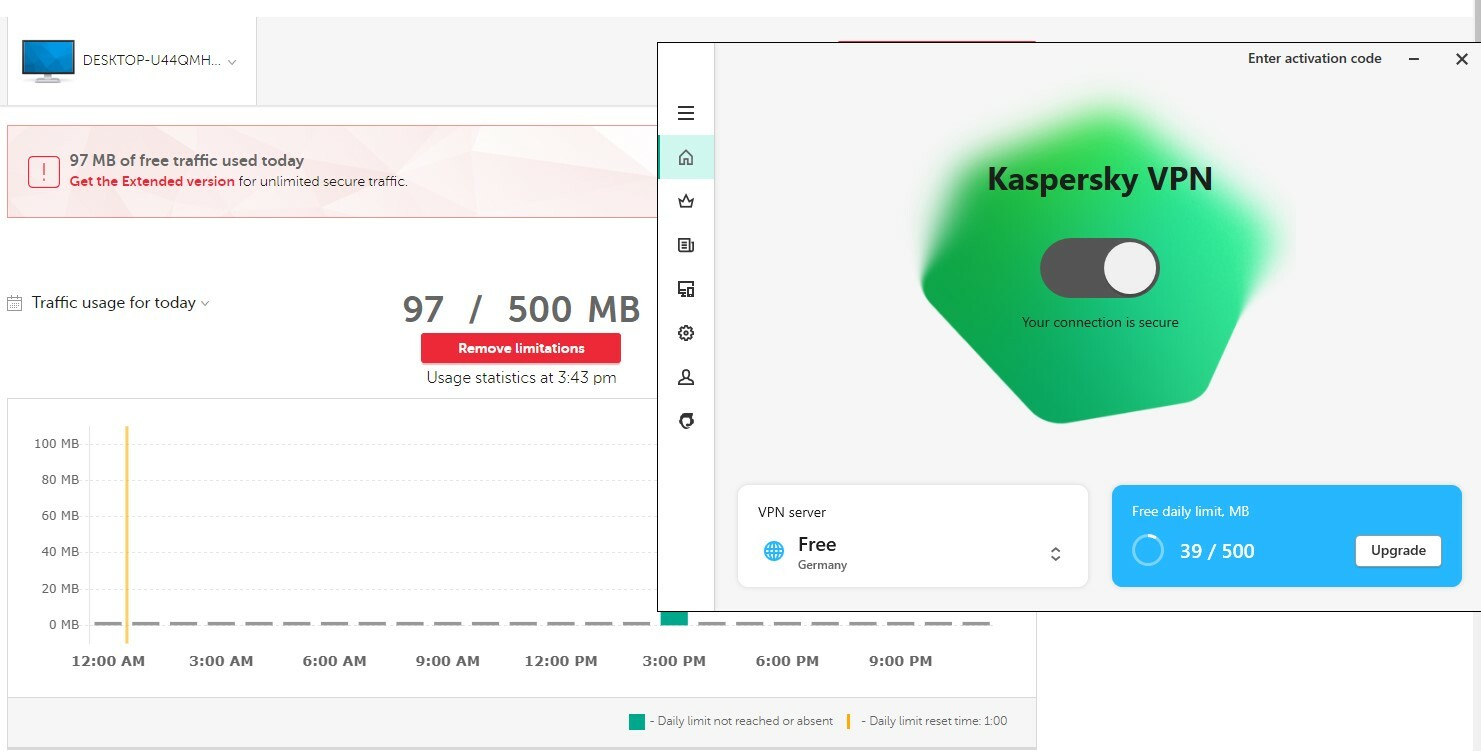
Task: Click the yellow daily limit reset line
Action: click(127, 534)
